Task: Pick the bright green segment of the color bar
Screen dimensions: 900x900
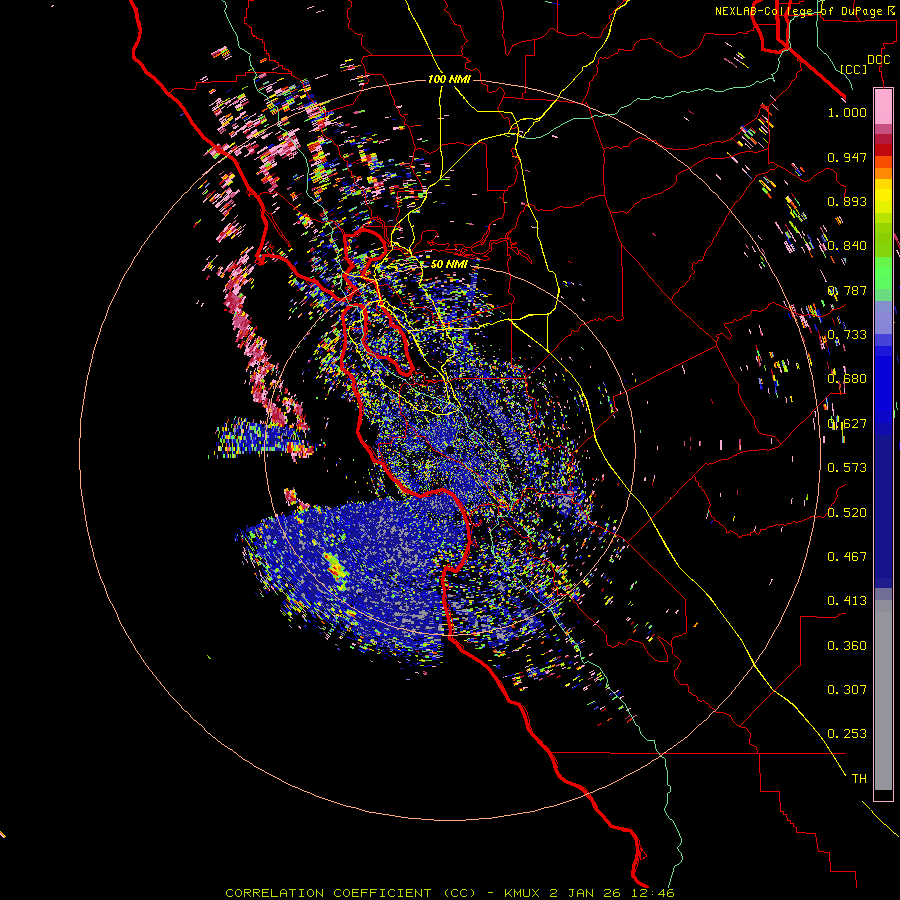Action: (x=883, y=273)
